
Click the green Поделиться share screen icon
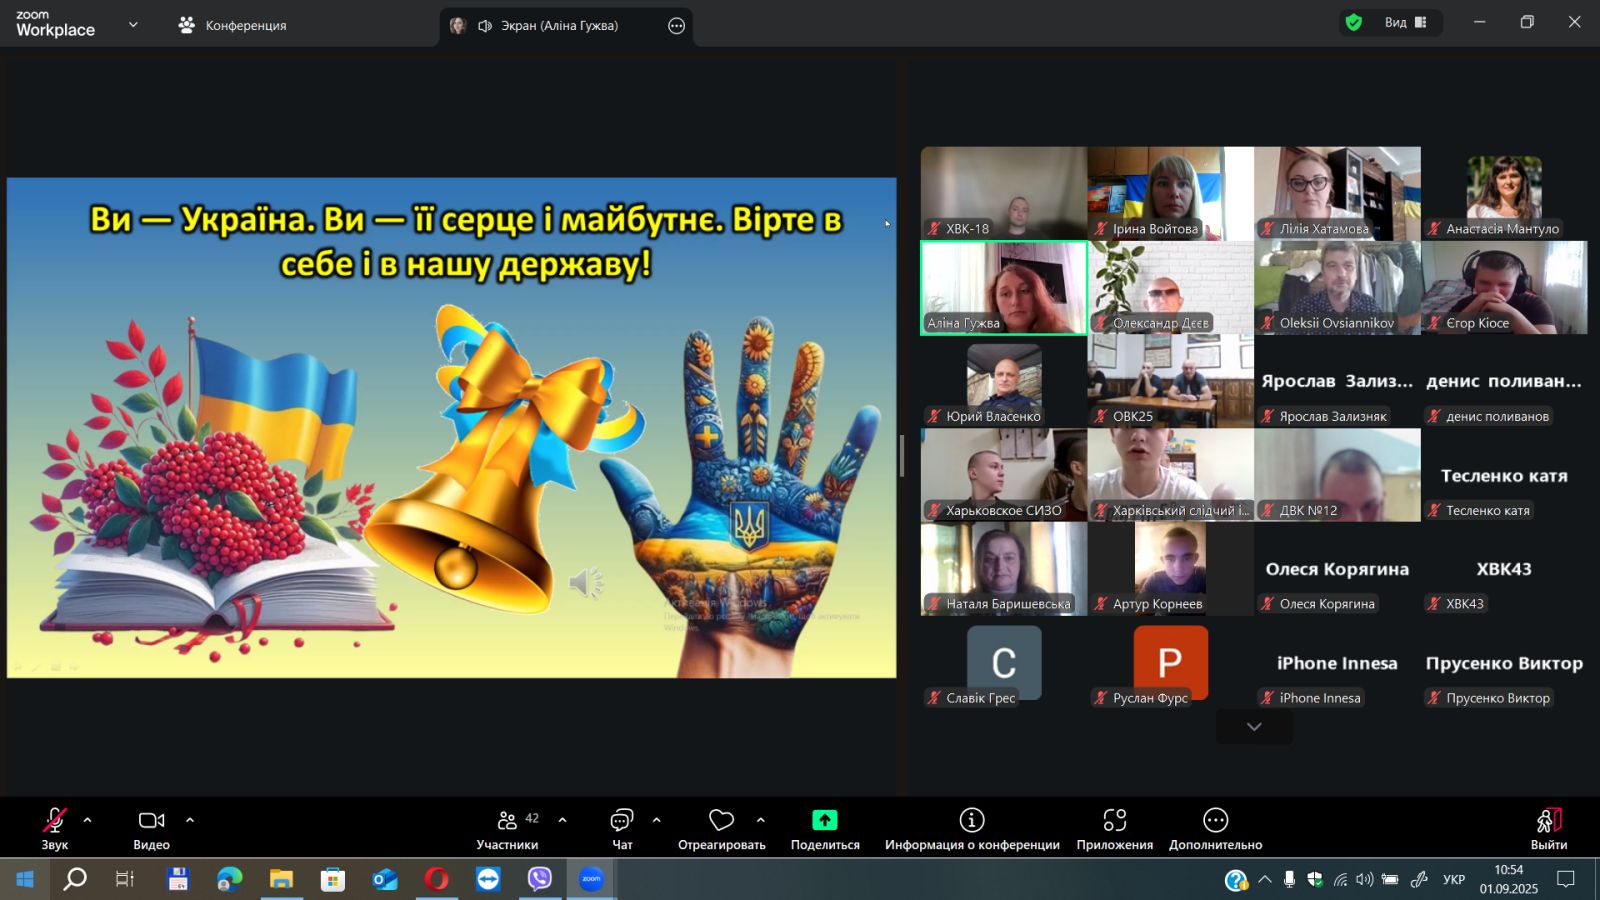click(x=824, y=821)
